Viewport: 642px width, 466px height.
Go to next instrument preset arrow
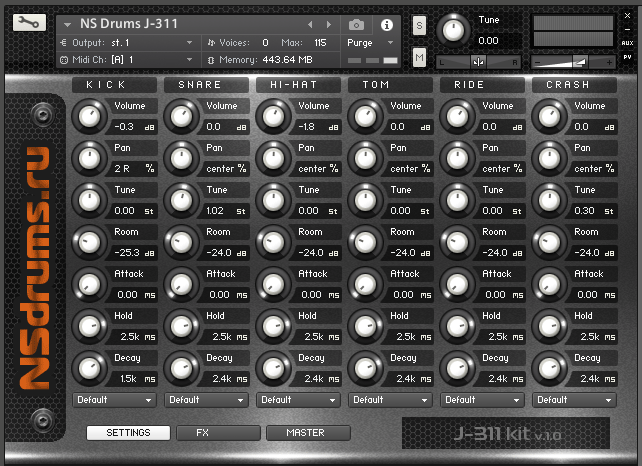[326, 24]
